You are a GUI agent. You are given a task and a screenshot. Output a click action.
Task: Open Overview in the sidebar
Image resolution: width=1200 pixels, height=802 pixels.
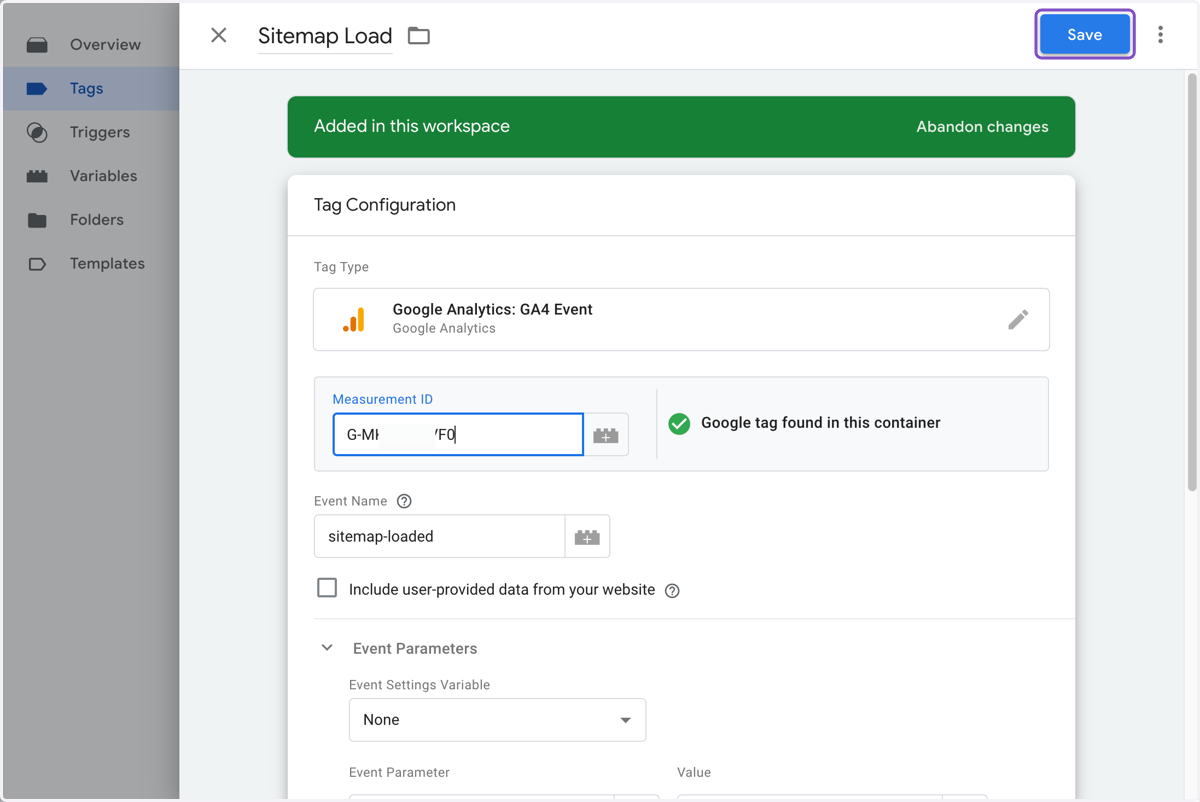tap(91, 45)
